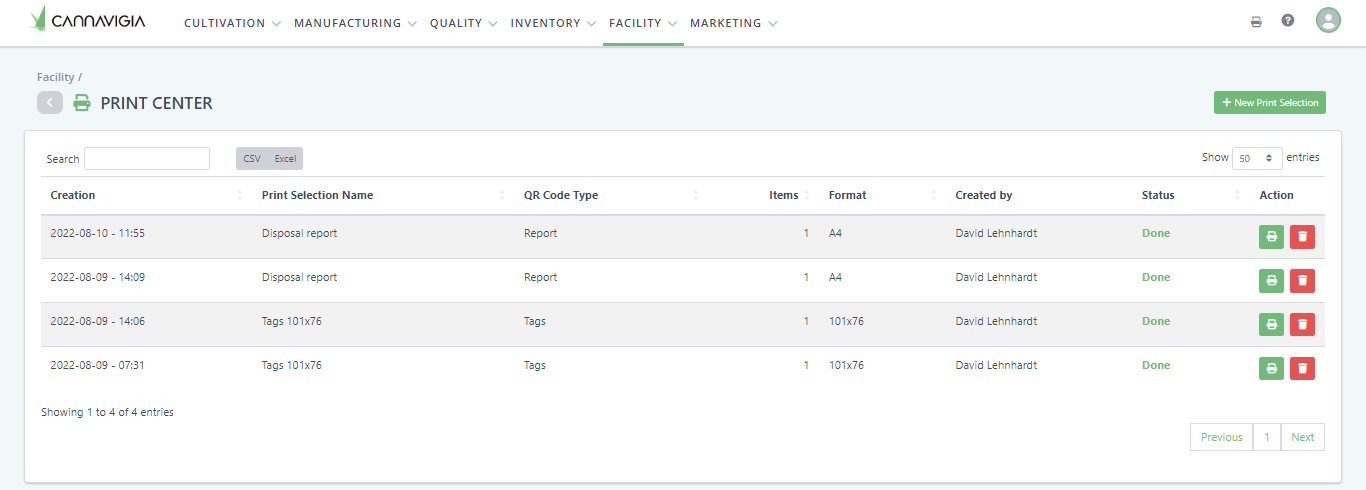This screenshot has width=1366, height=490.
Task: Export the table to Excel
Action: [x=285, y=159]
